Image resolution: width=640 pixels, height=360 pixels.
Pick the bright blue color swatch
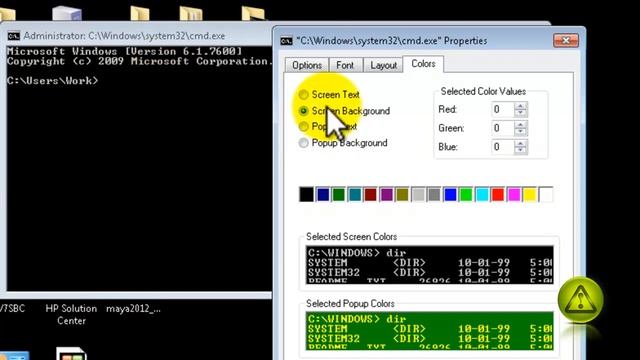(x=450, y=195)
